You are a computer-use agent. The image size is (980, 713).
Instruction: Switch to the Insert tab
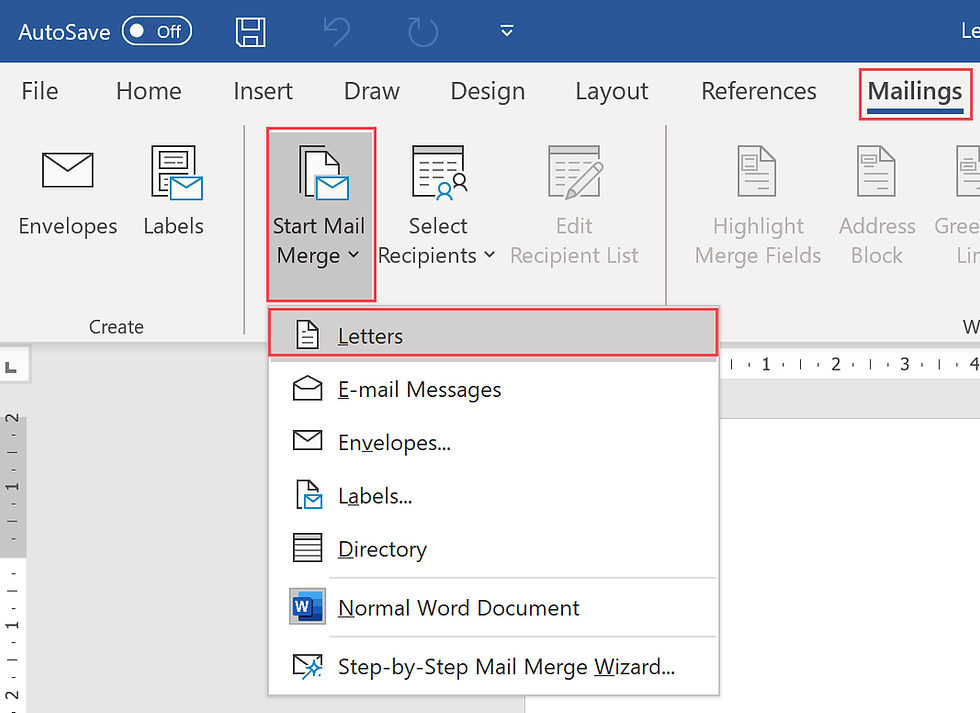pos(262,91)
